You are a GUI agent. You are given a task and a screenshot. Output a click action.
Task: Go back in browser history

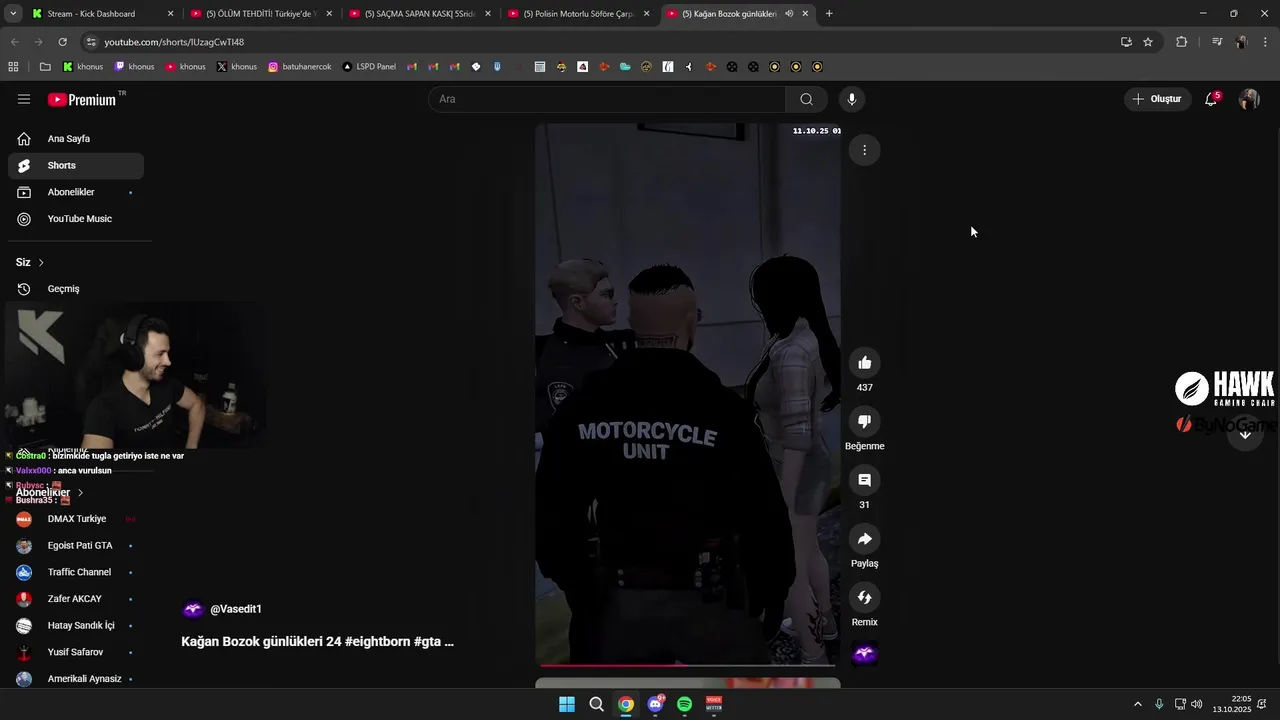(14, 42)
